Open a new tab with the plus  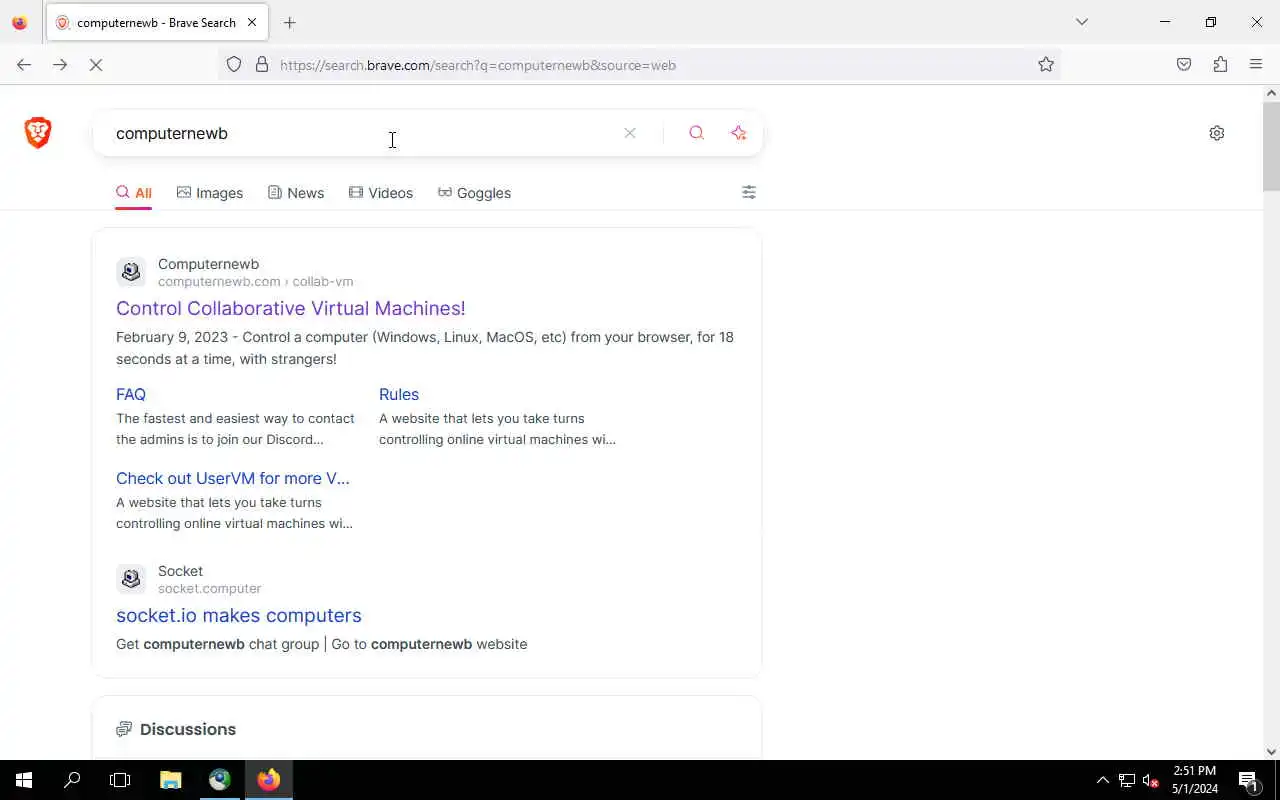pyautogui.click(x=290, y=22)
